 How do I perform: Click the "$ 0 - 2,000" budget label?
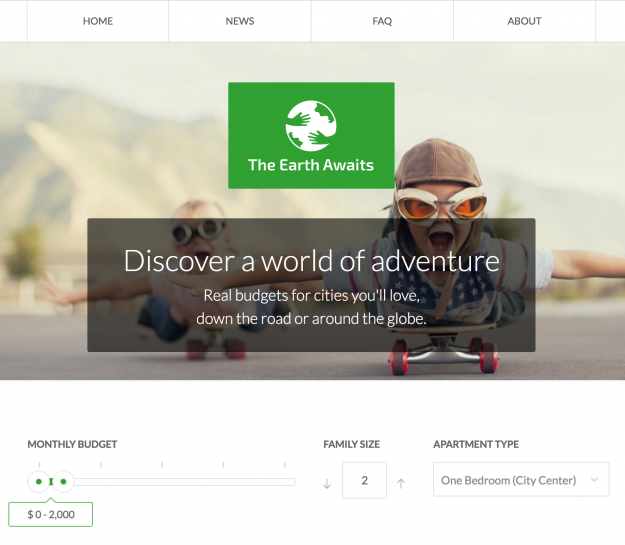pos(51,514)
